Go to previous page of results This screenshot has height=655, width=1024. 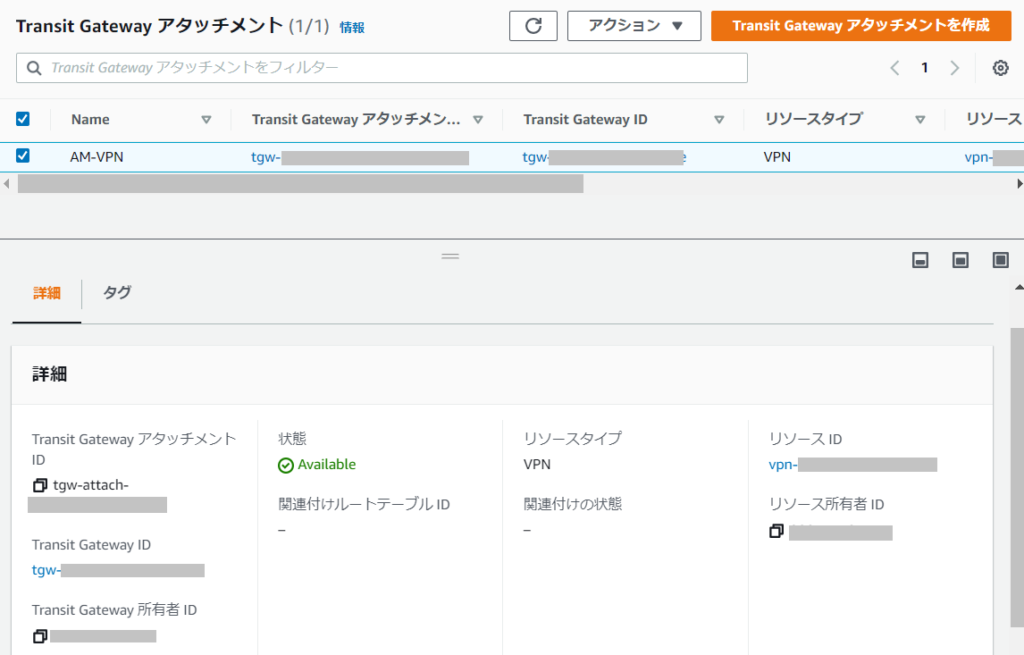[x=895, y=68]
